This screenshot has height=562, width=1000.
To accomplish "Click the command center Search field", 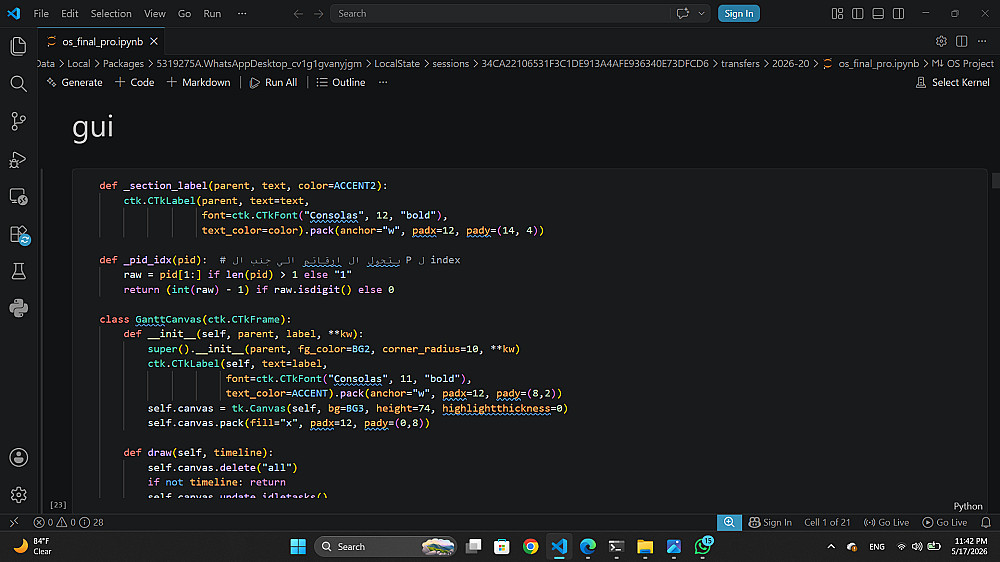I will pyautogui.click(x=500, y=13).
